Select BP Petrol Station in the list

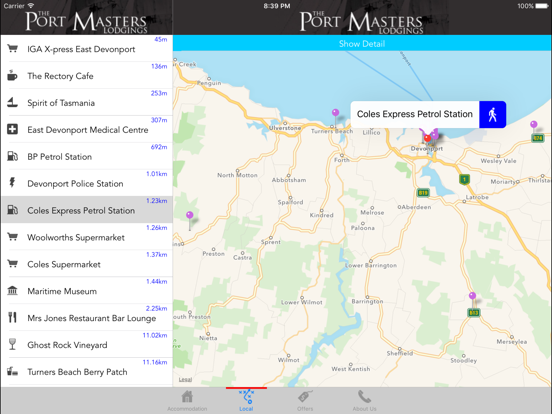point(87,156)
